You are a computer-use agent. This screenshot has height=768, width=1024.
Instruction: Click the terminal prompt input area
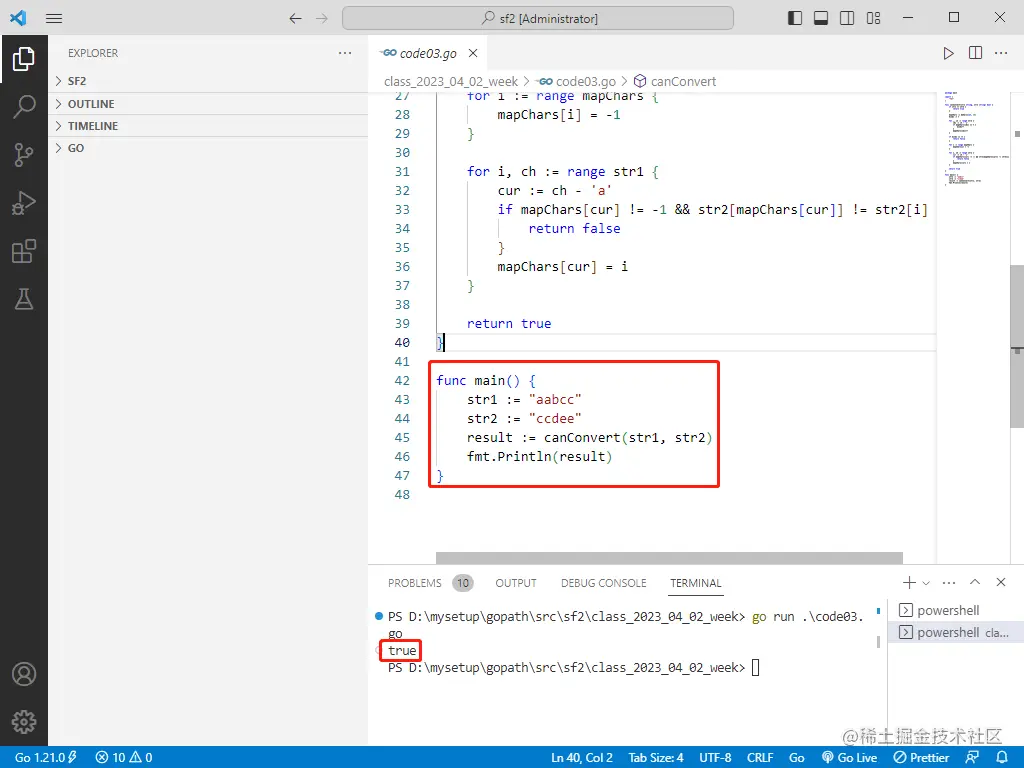point(756,667)
